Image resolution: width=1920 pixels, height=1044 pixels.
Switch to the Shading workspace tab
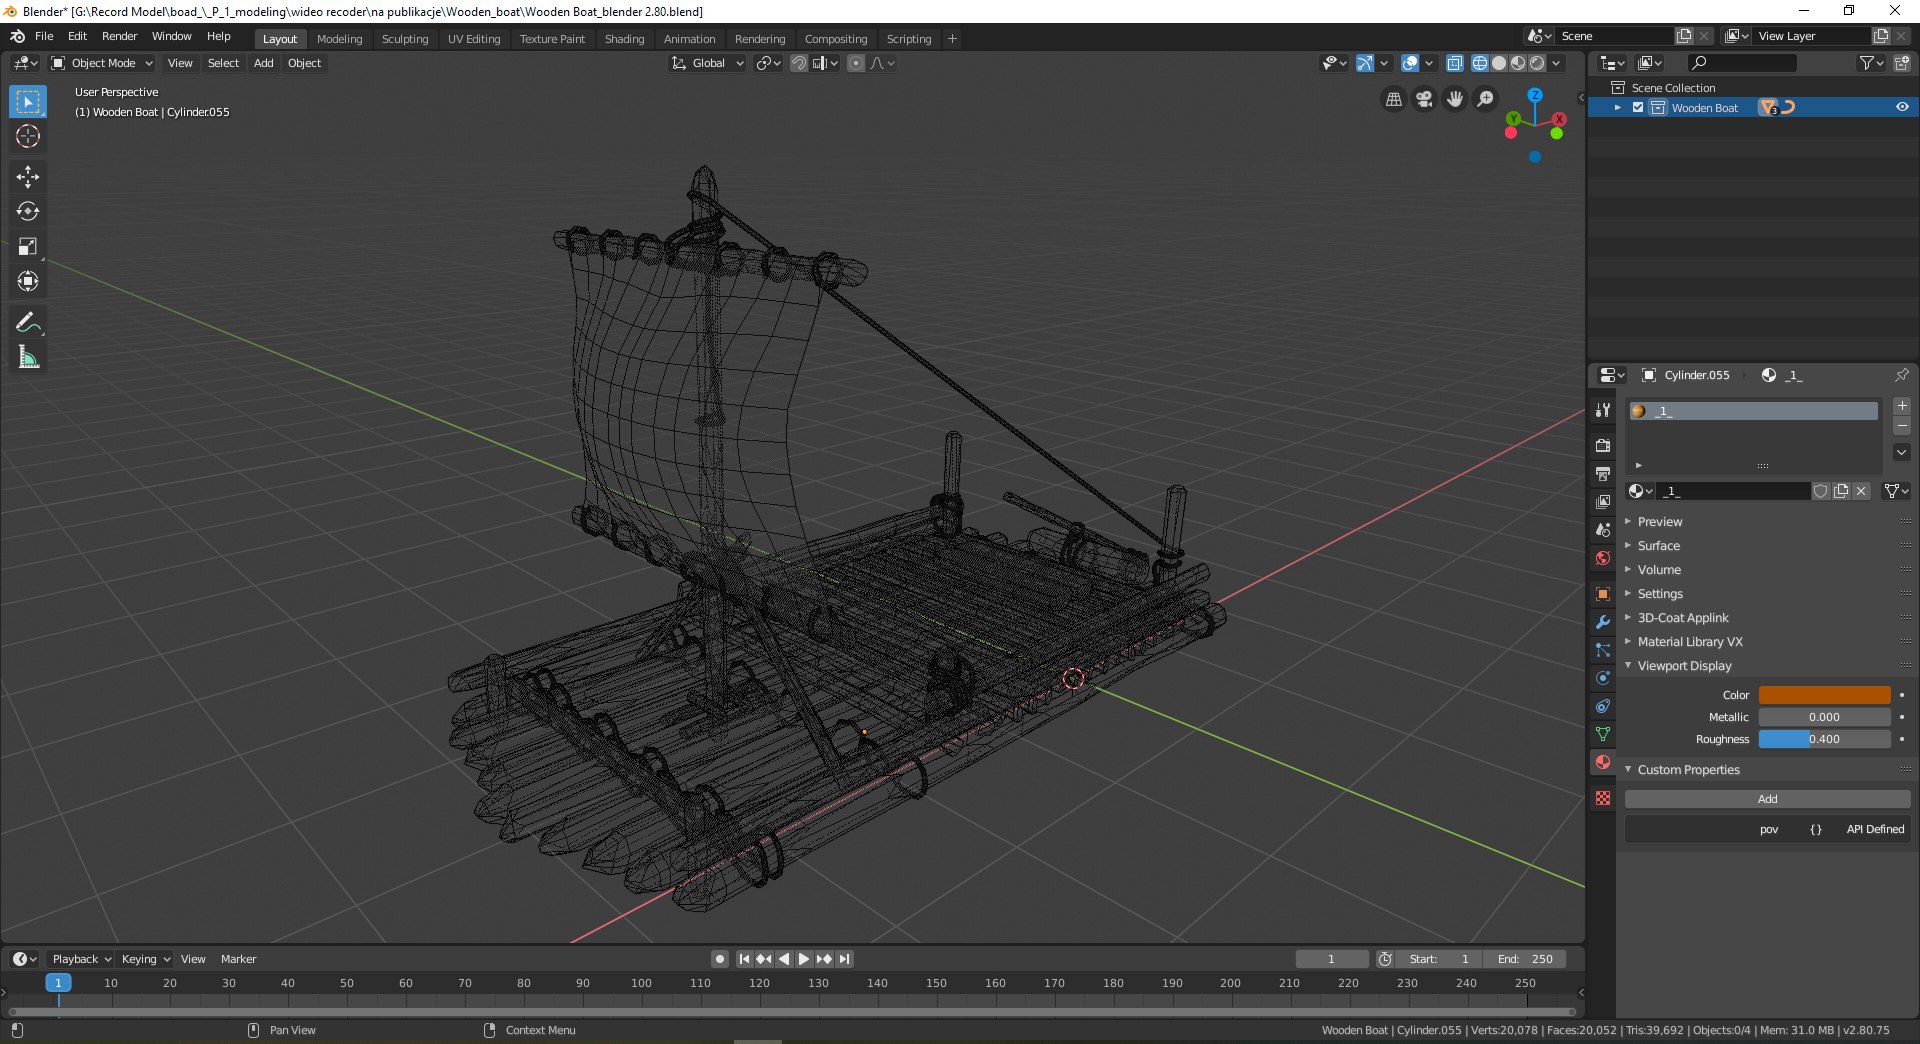click(x=624, y=39)
